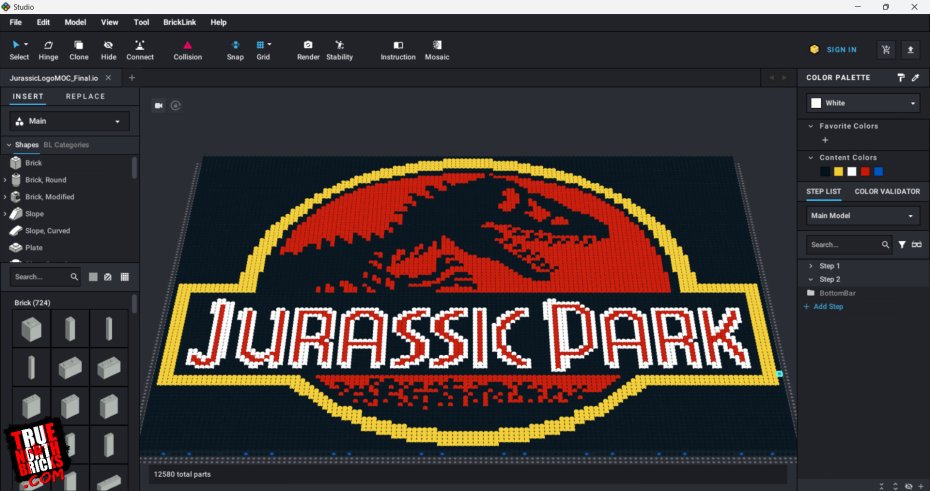Collapse the Shapes list chevron

click(x=9, y=145)
